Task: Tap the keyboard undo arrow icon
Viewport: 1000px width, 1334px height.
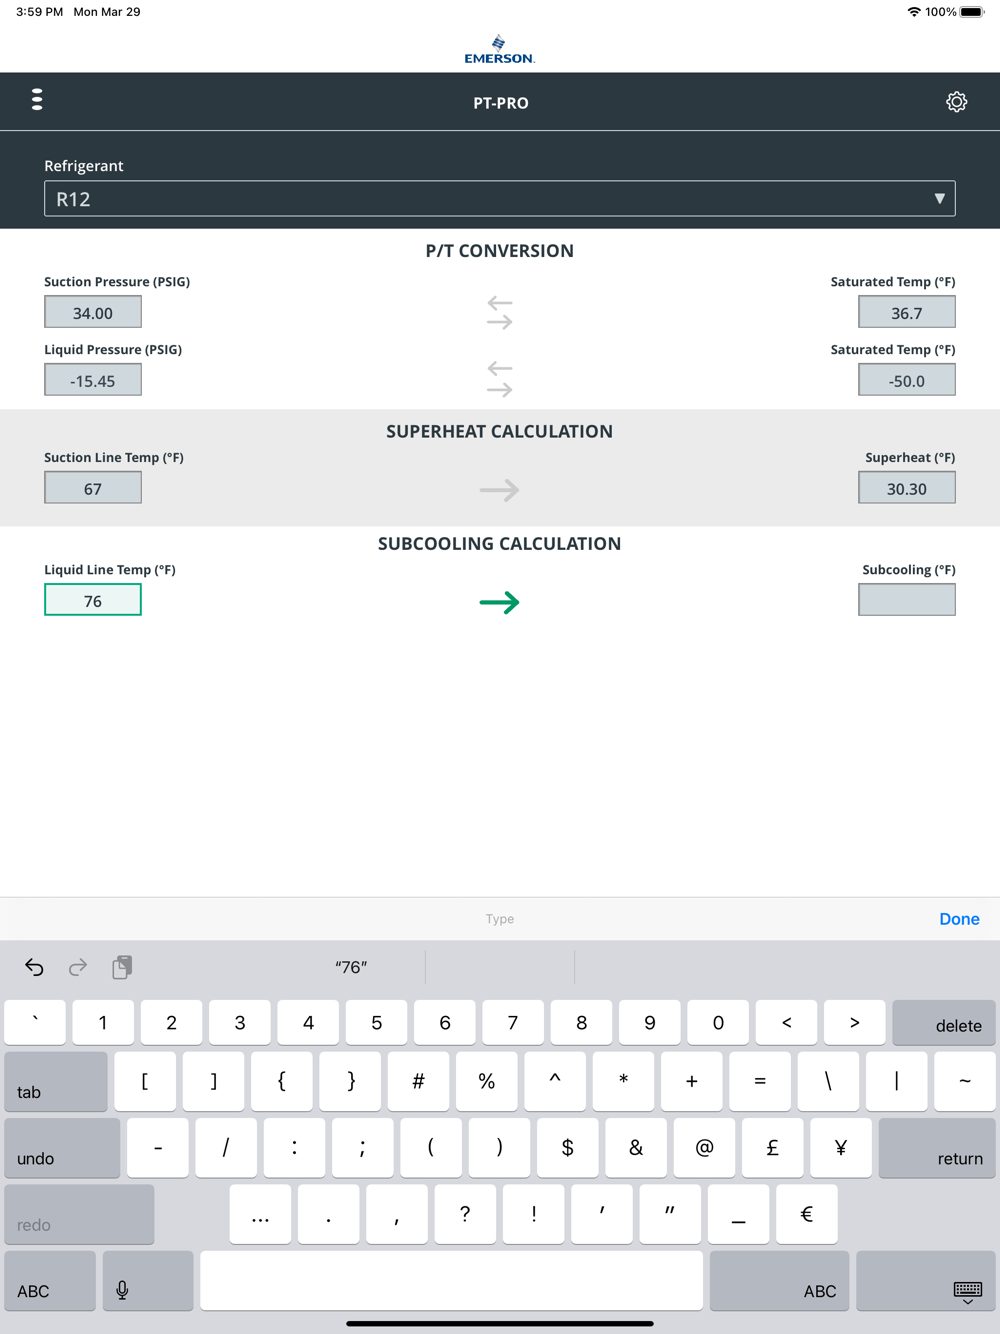Action: point(35,967)
